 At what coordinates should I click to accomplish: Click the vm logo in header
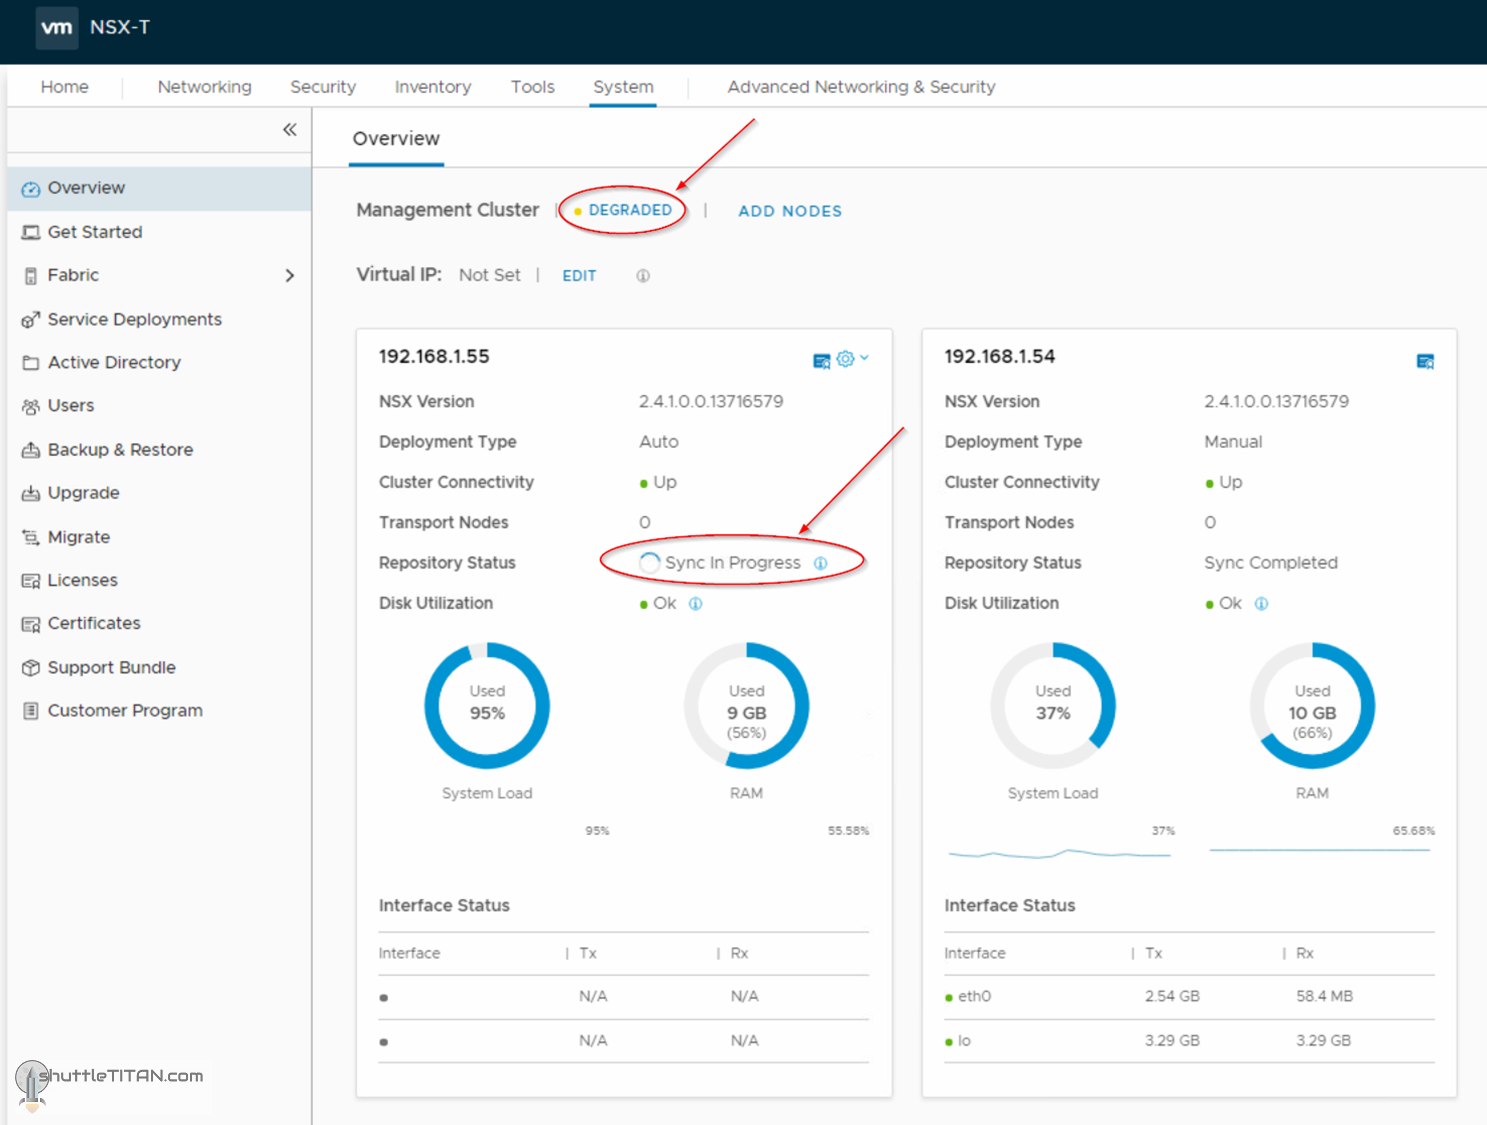56,28
